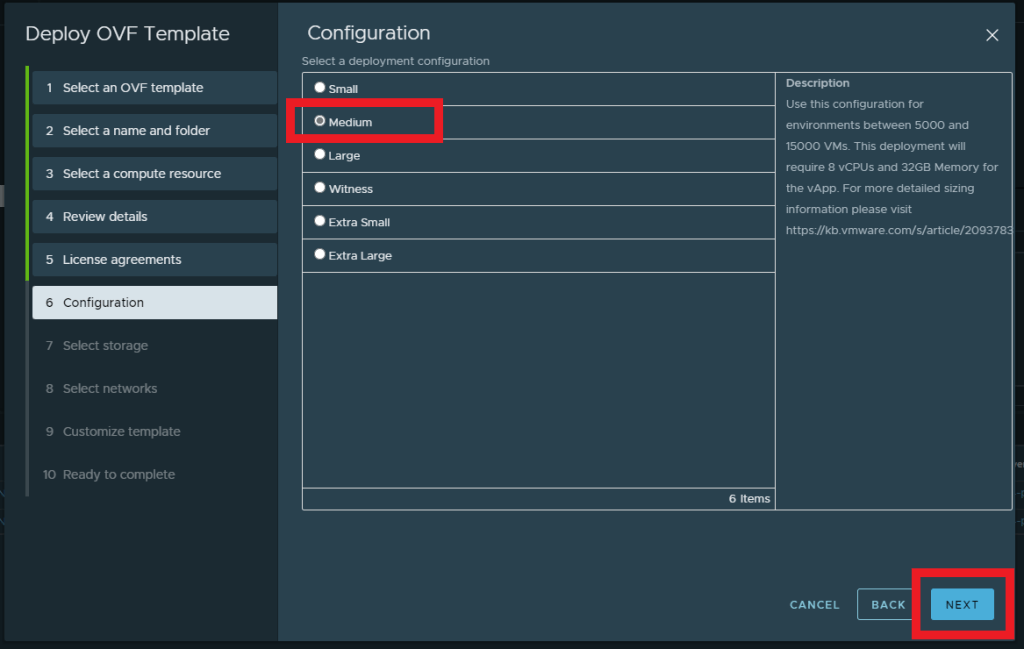Click the NEXT button
Image resolution: width=1024 pixels, height=649 pixels.
961,604
